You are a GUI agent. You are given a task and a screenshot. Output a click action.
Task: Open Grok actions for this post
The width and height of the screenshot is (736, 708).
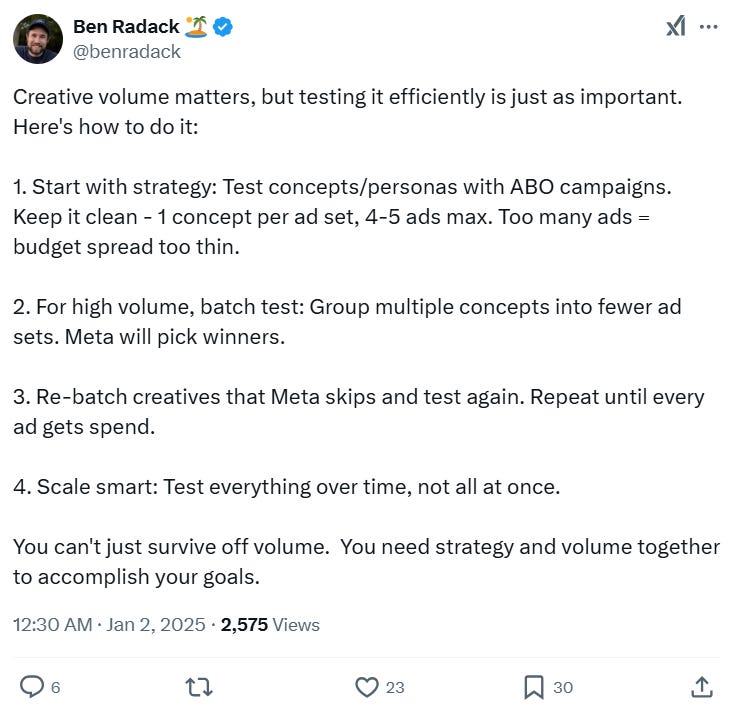(x=675, y=27)
